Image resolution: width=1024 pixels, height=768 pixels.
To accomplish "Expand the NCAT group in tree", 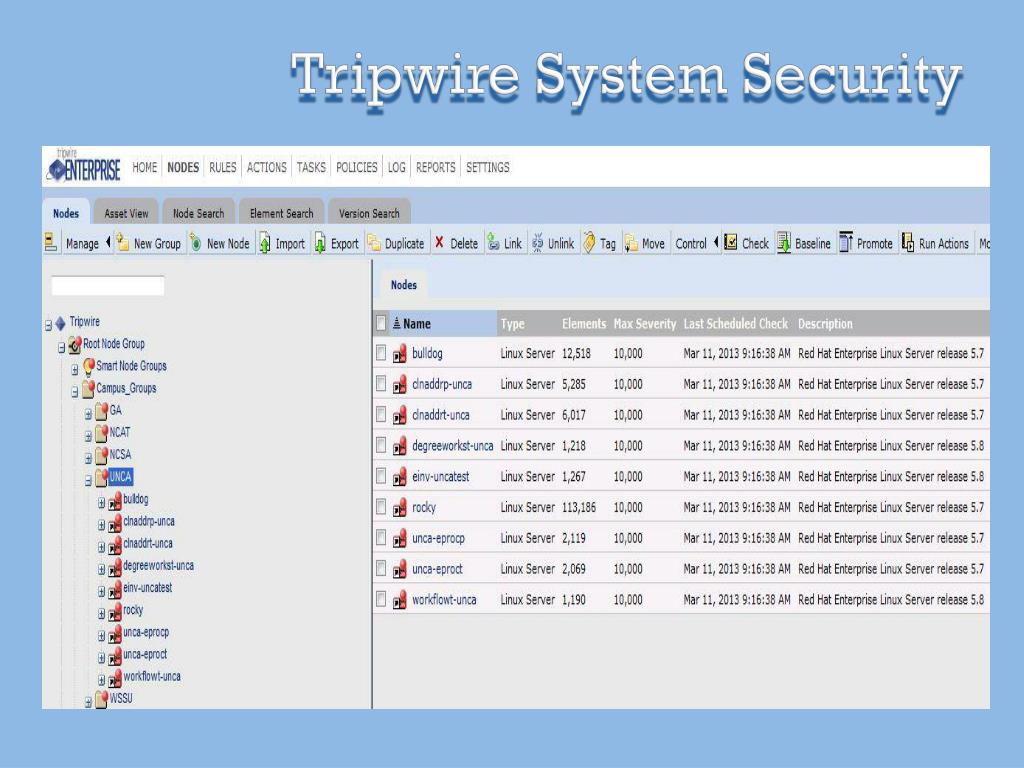I will 88,436.
